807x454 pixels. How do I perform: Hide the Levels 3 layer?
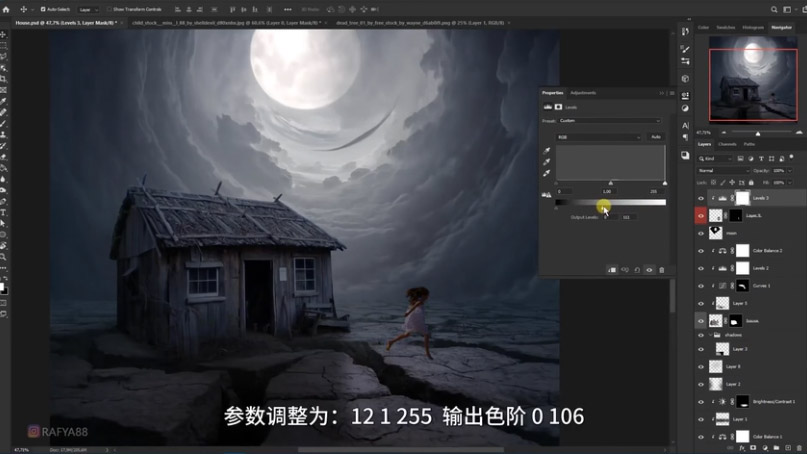point(700,198)
